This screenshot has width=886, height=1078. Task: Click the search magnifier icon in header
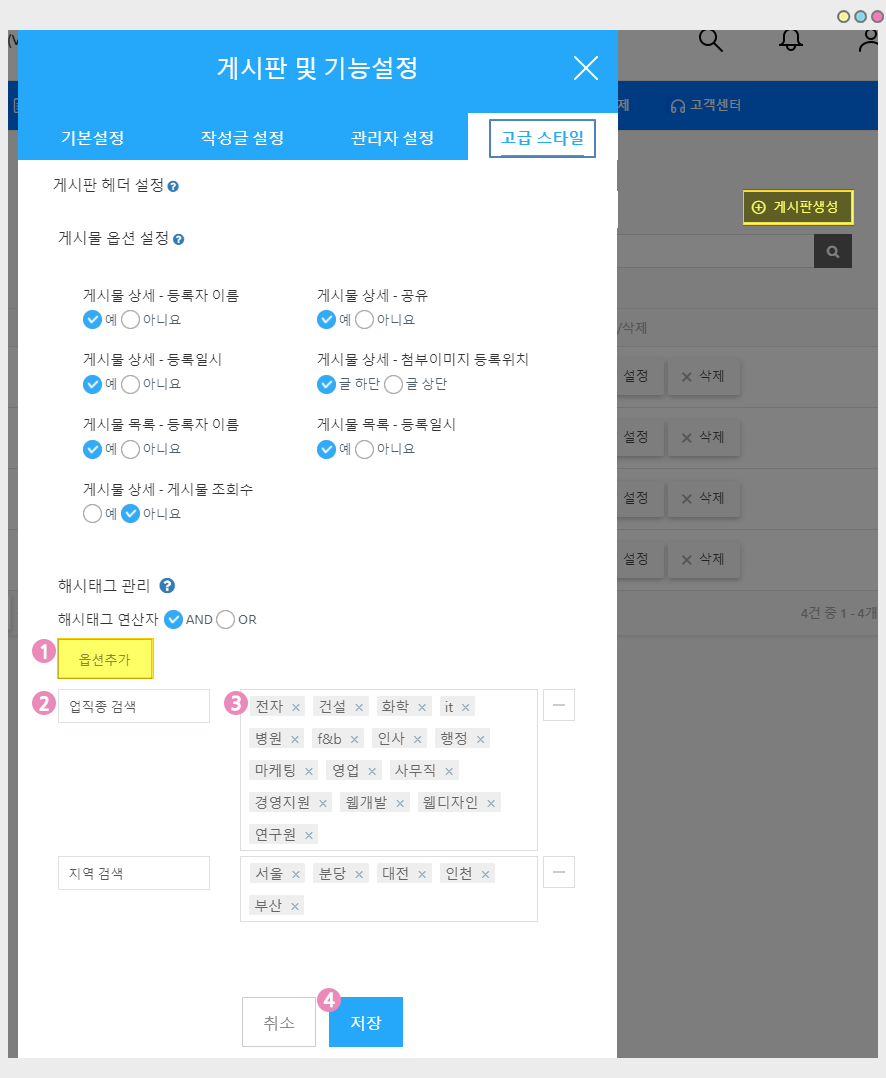[710, 40]
